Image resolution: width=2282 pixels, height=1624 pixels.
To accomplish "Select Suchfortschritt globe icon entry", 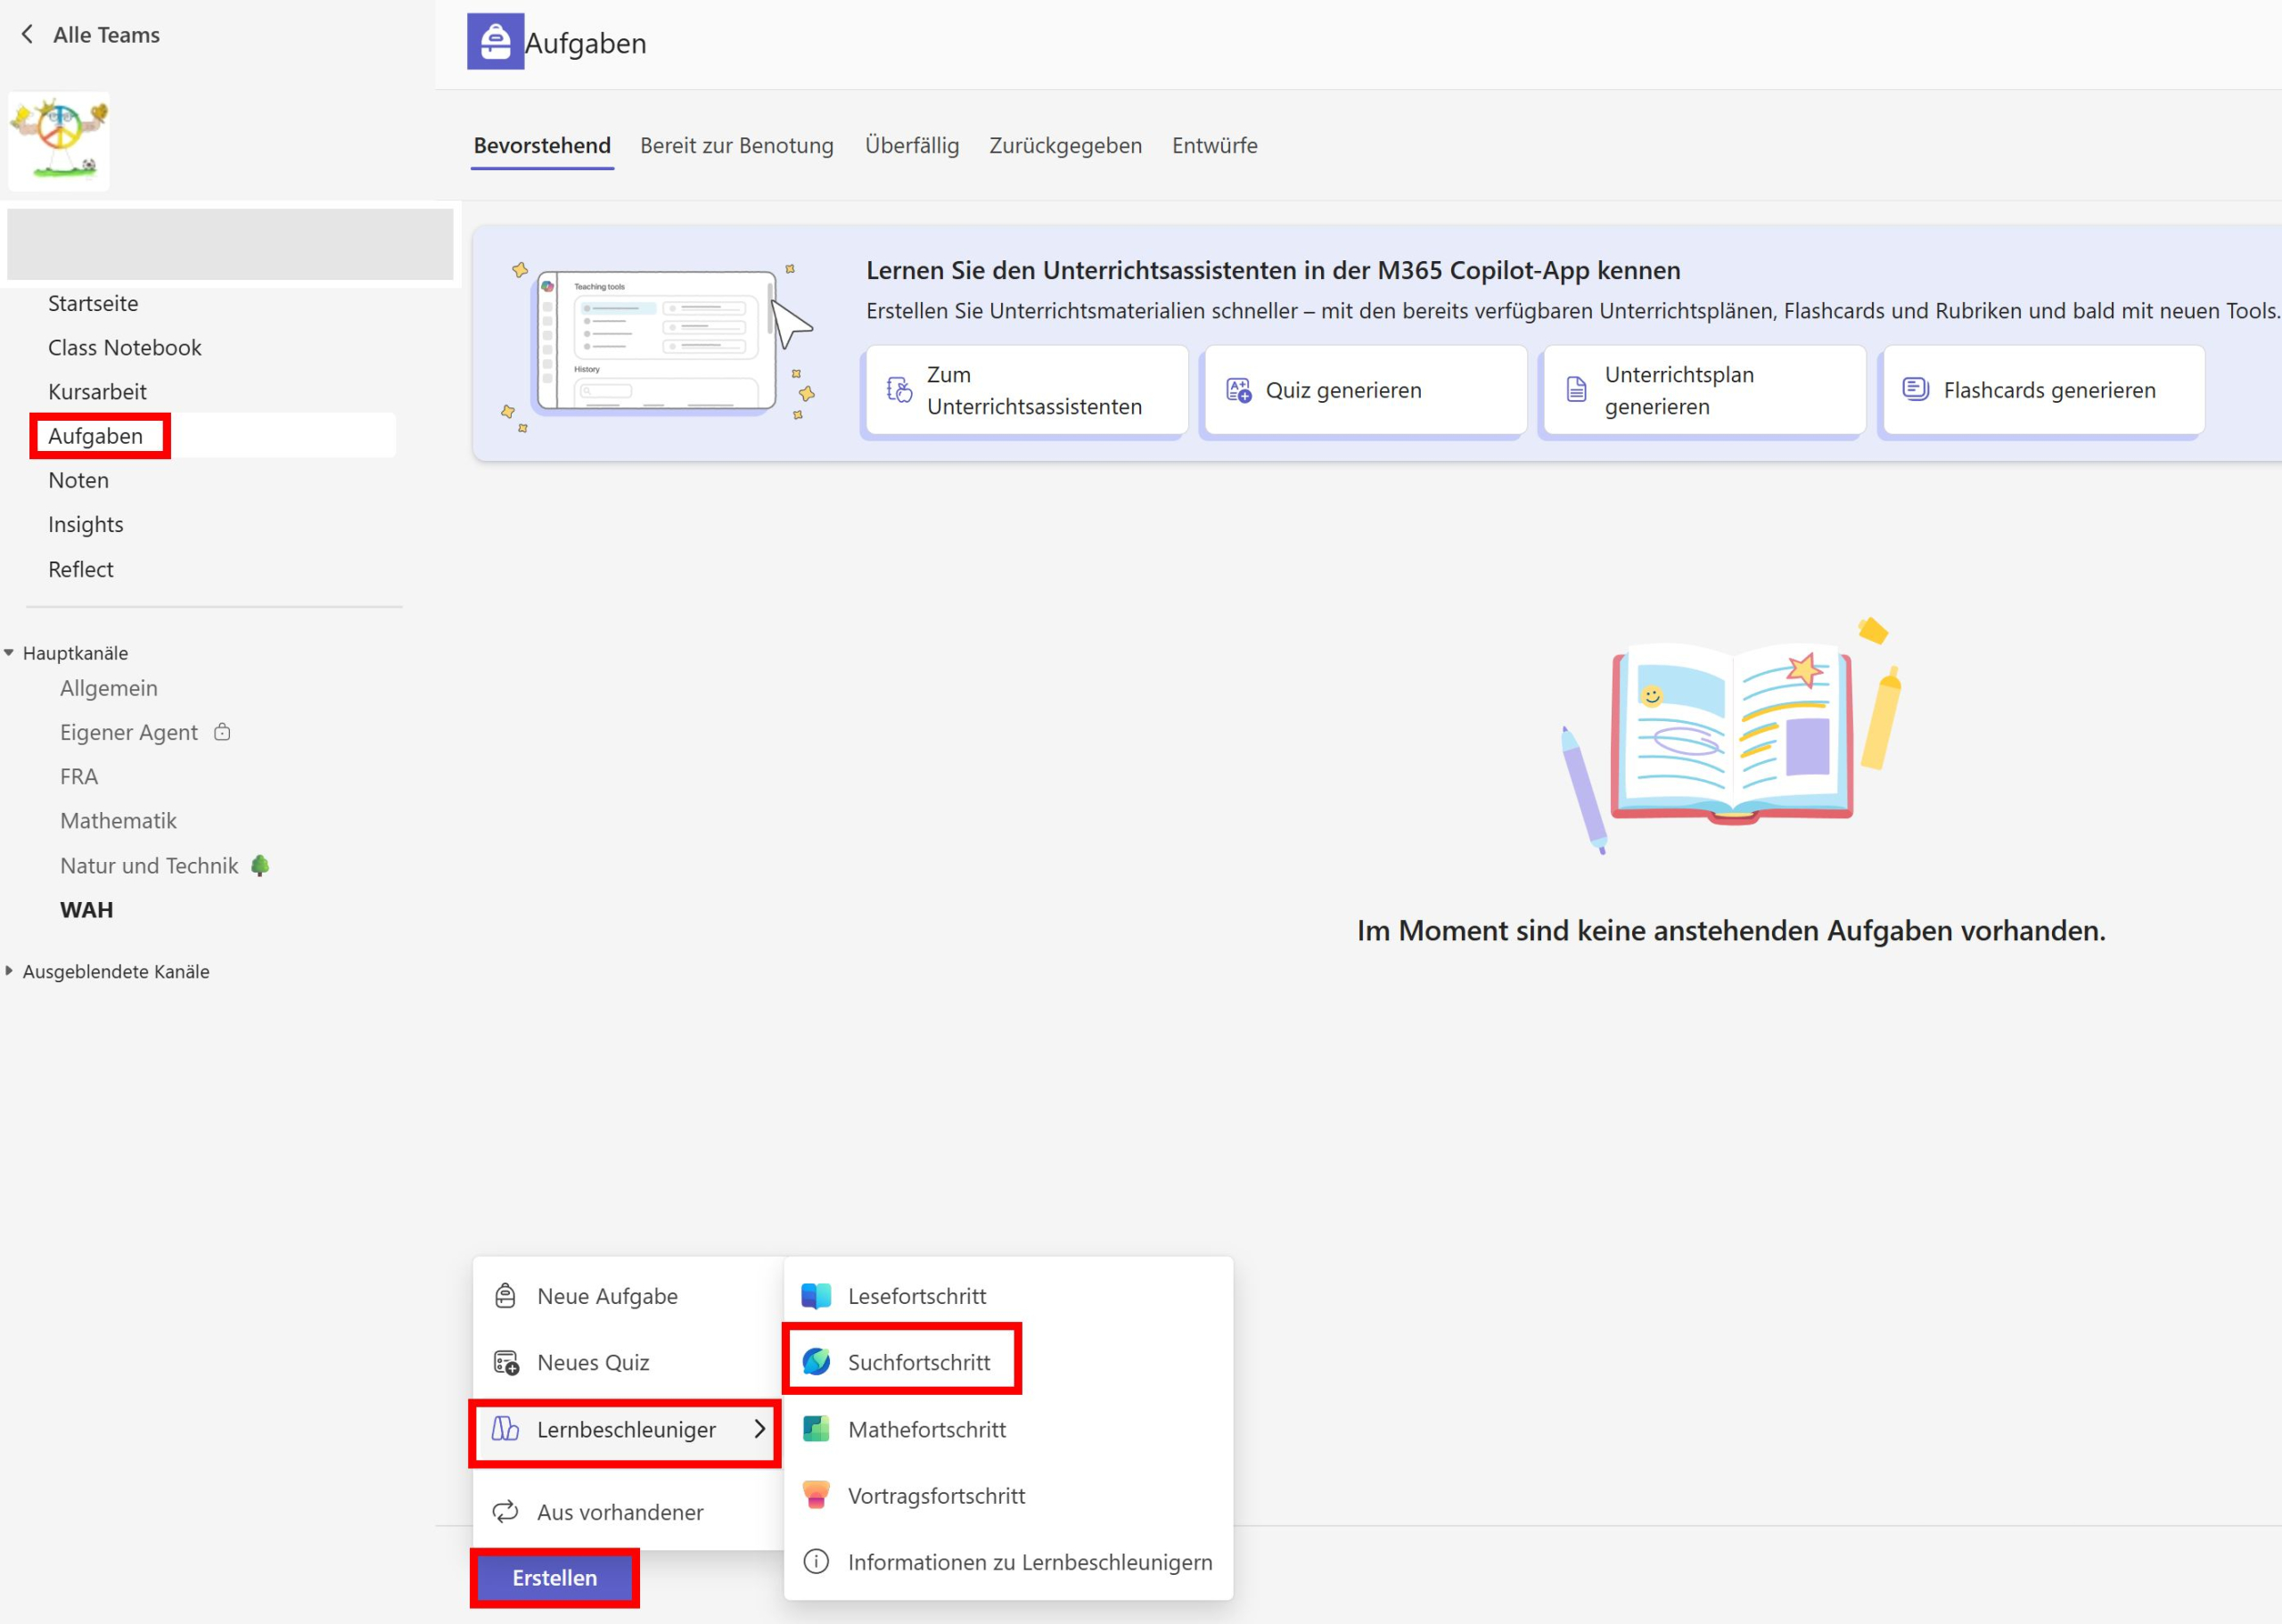I will tap(816, 1362).
